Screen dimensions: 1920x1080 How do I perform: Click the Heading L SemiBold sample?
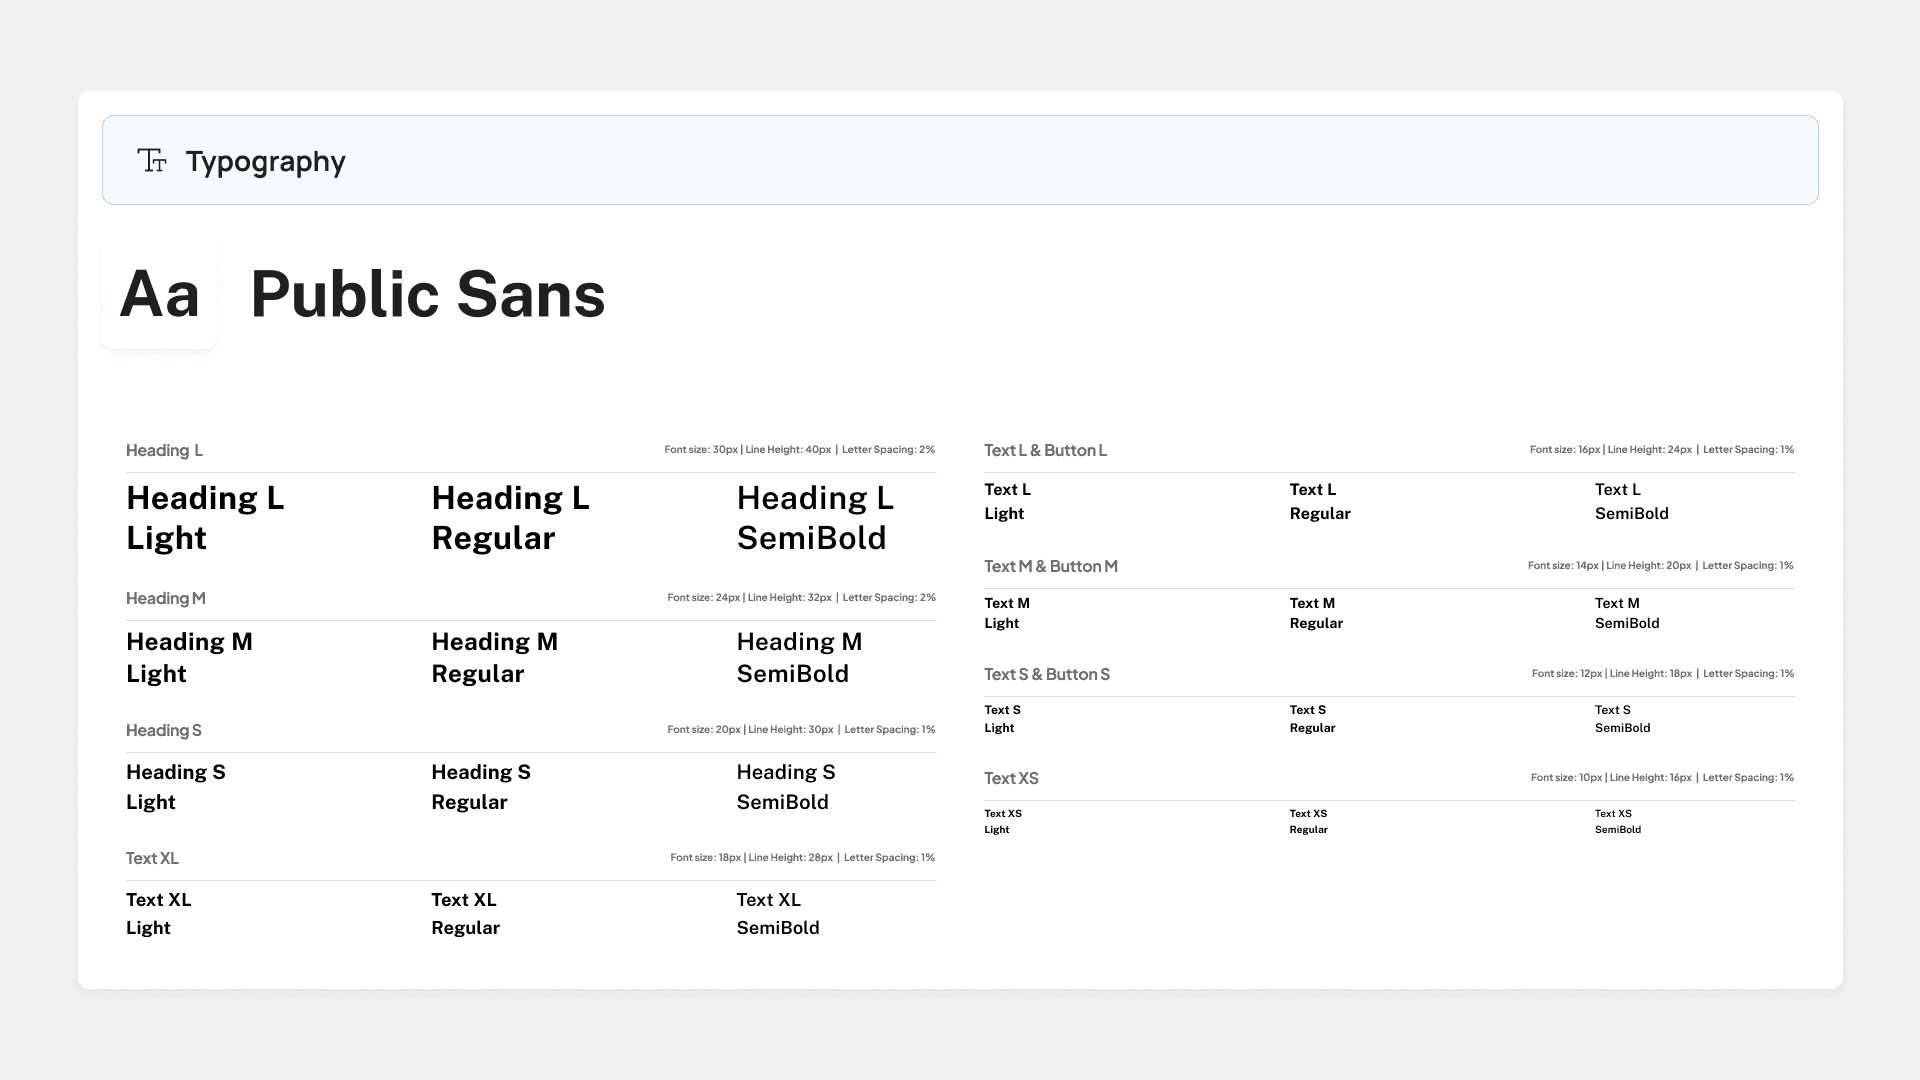point(814,518)
